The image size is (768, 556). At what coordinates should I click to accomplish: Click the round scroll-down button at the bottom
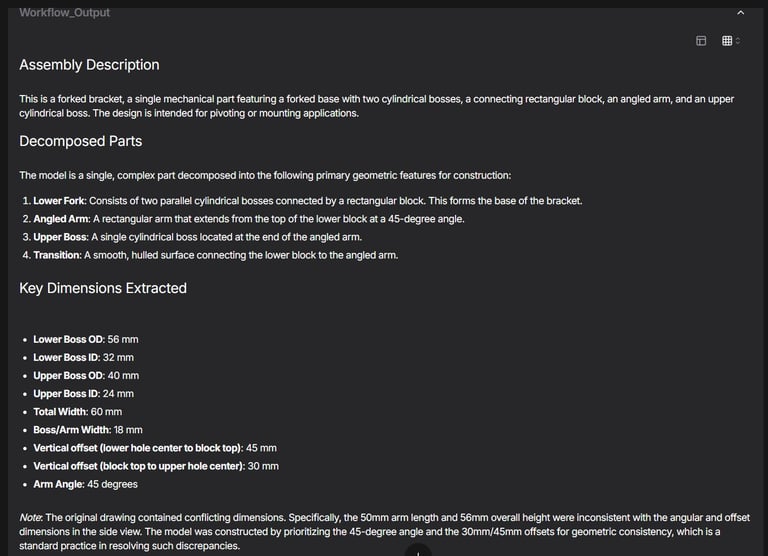[x=418, y=551]
